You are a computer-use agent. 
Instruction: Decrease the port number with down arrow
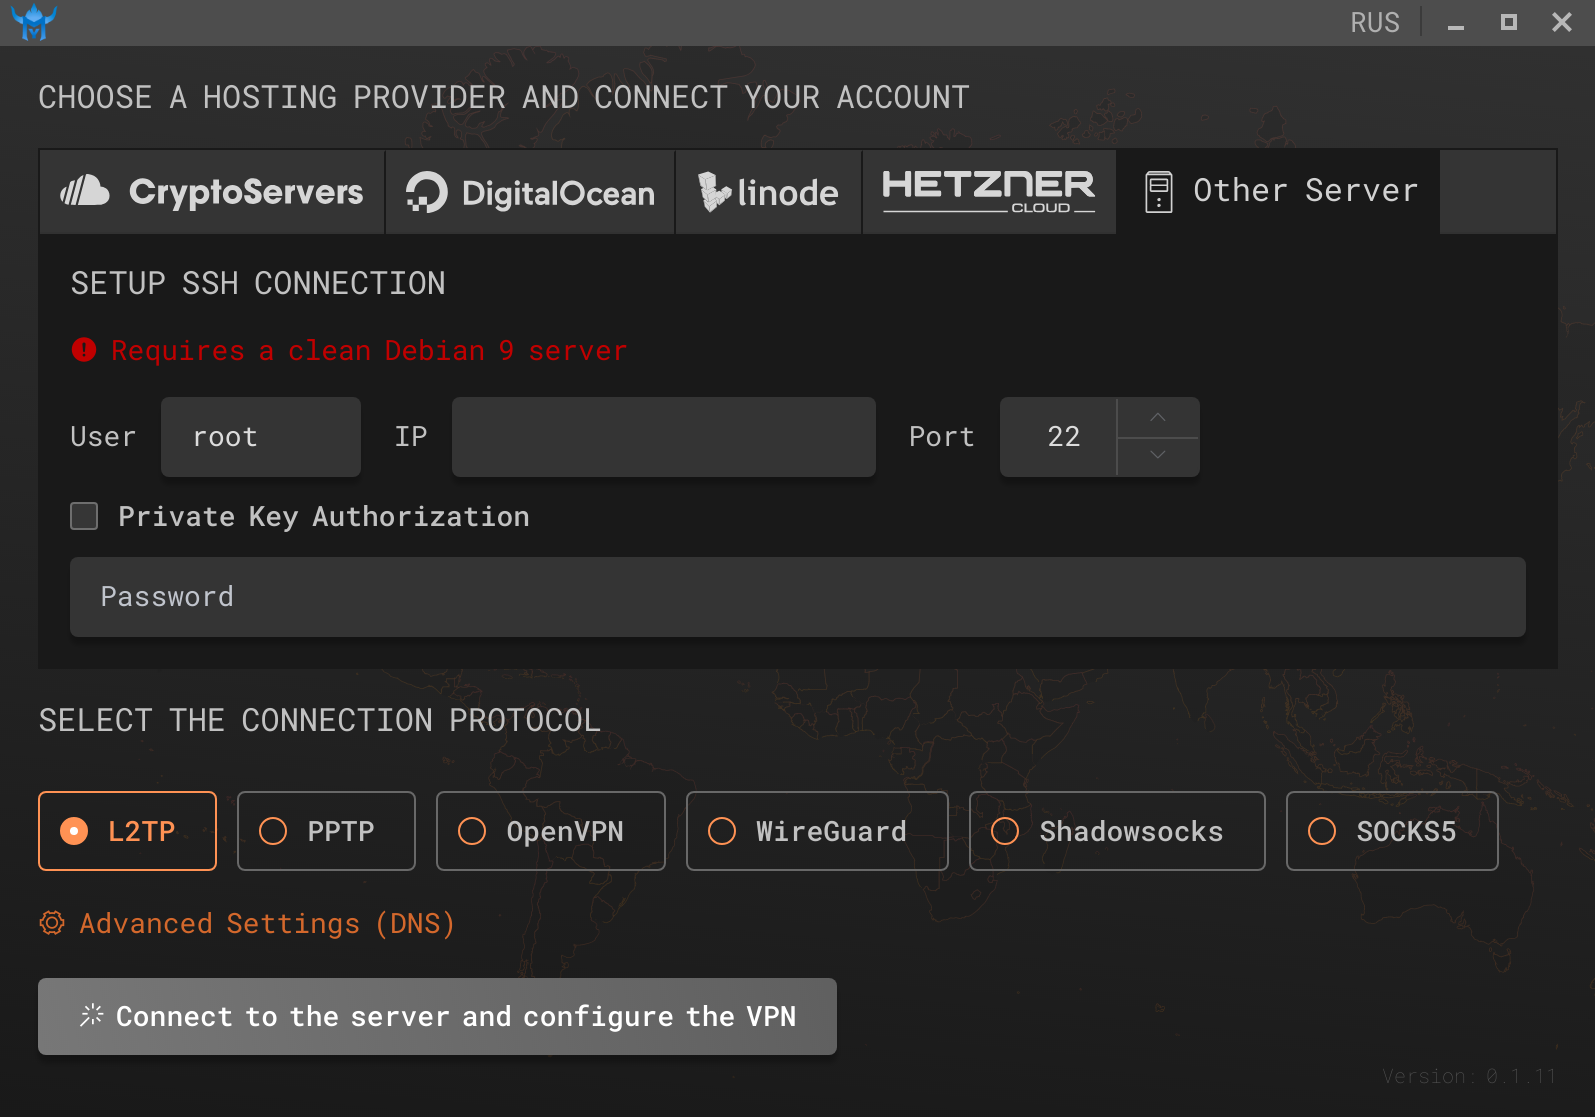click(1158, 456)
